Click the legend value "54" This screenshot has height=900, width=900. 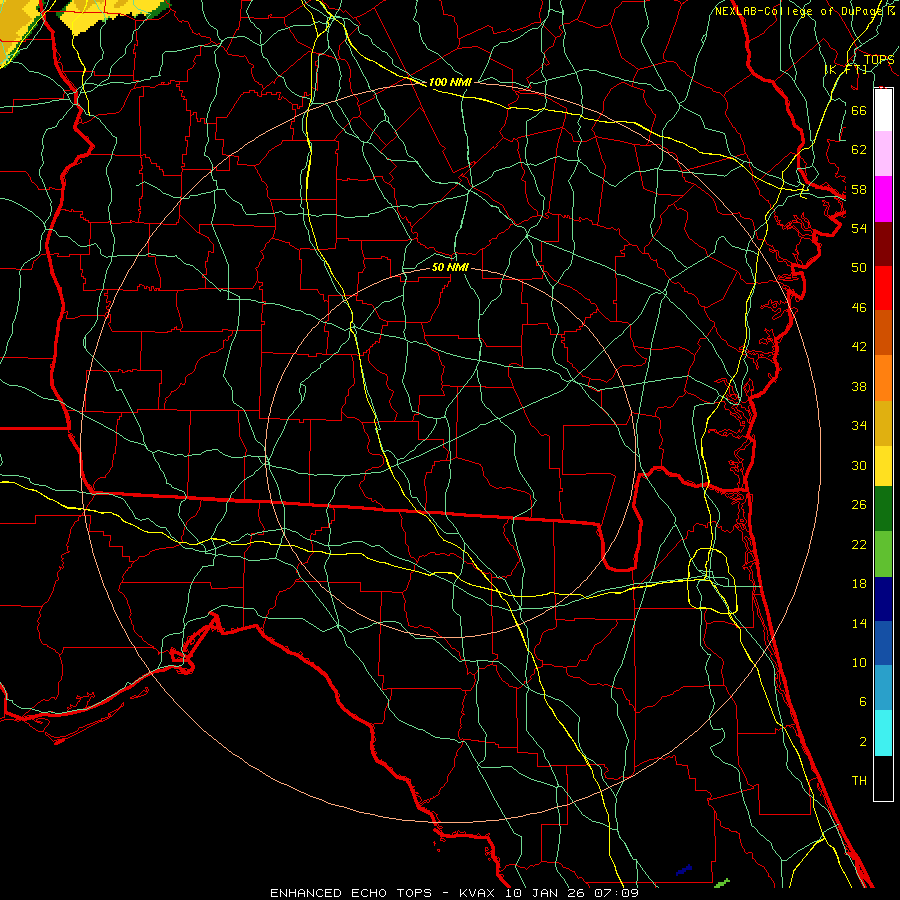click(x=859, y=228)
